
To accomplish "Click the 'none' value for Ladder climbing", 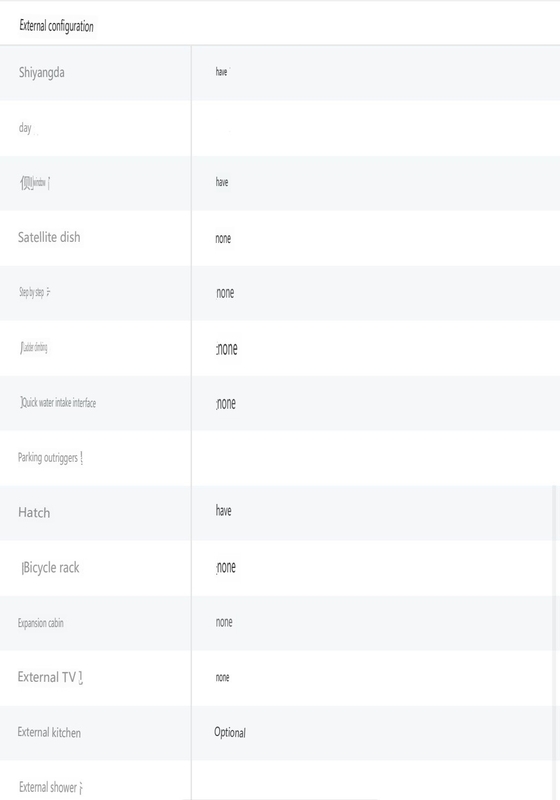I will [226, 348].
